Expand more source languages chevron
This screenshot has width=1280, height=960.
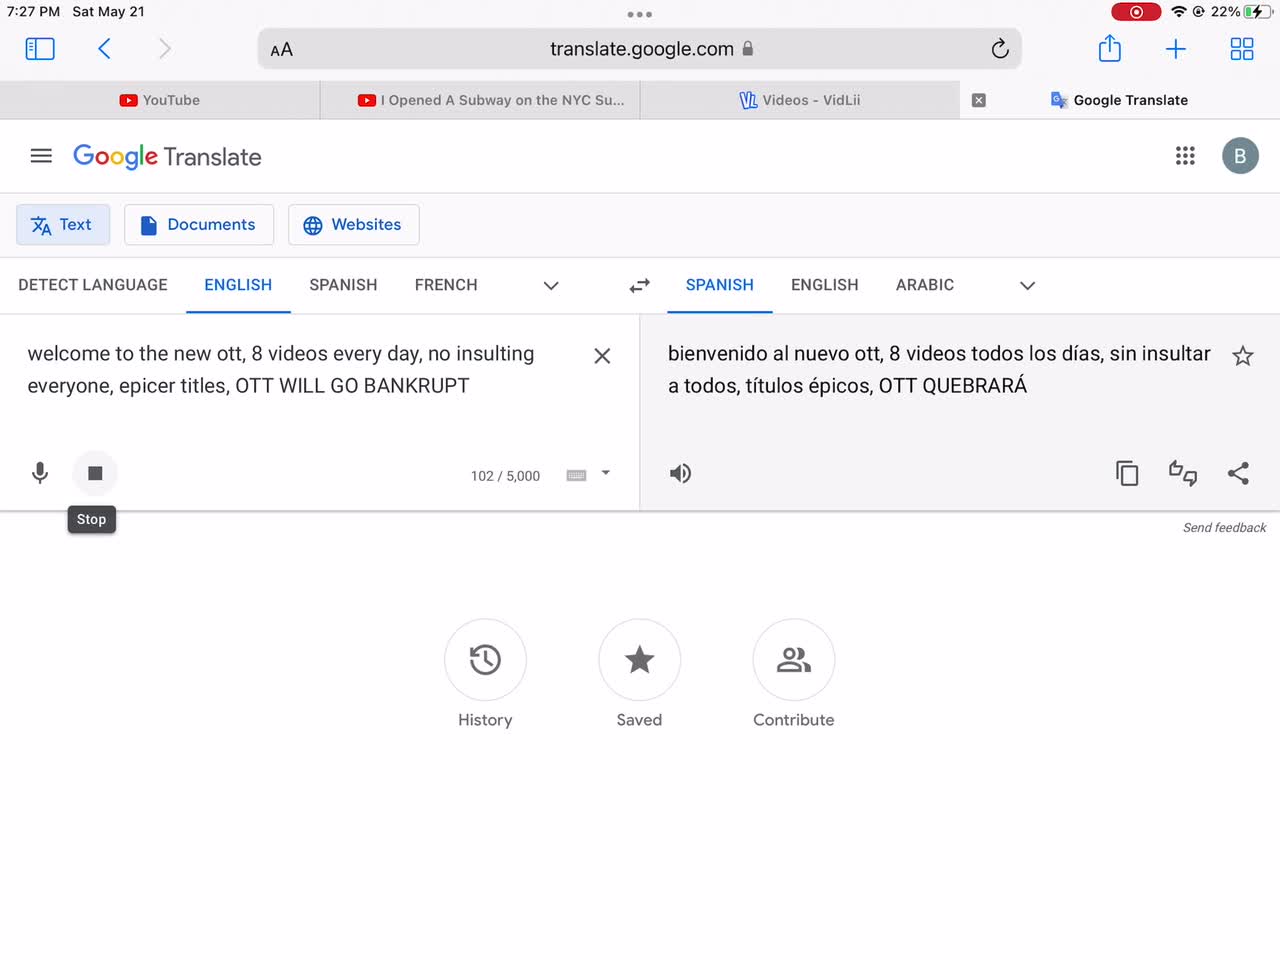(551, 286)
